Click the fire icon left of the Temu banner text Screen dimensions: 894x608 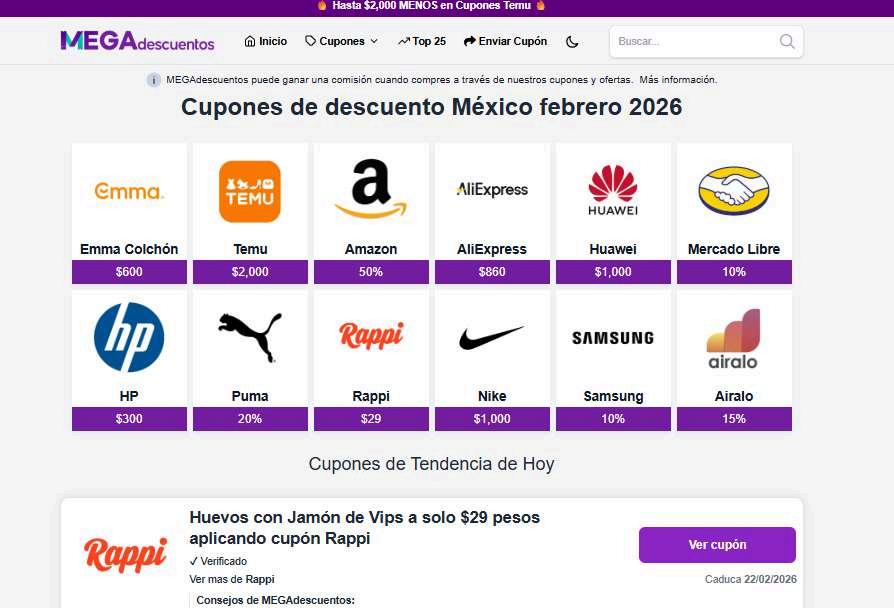pos(322,6)
